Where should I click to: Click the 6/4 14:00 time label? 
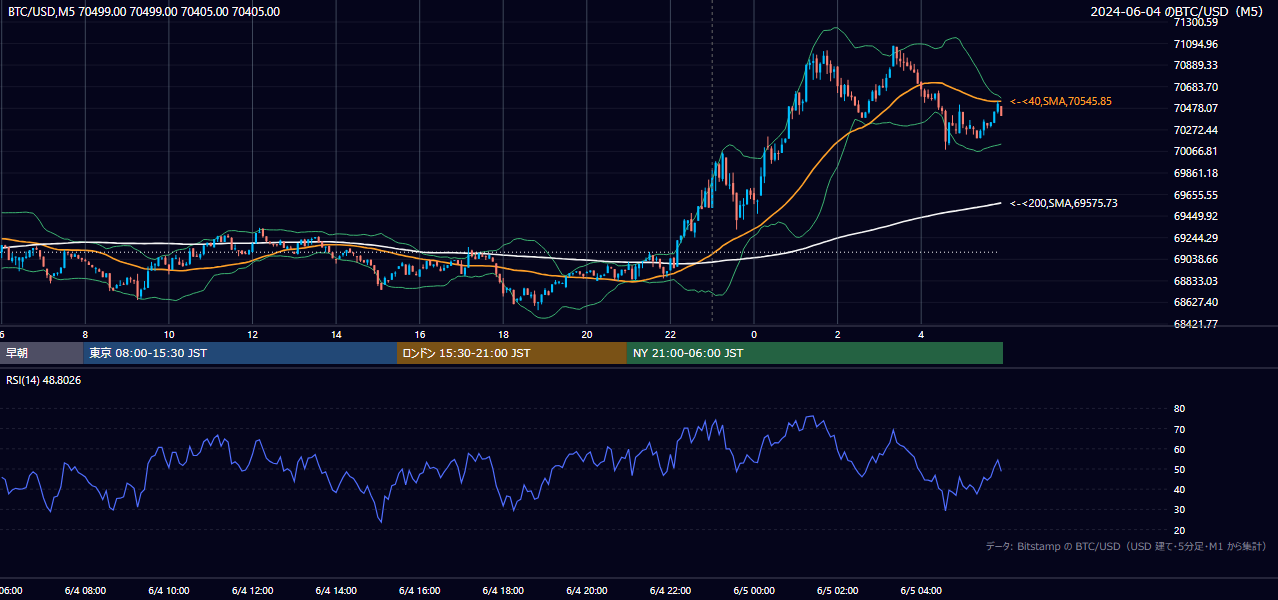335,591
